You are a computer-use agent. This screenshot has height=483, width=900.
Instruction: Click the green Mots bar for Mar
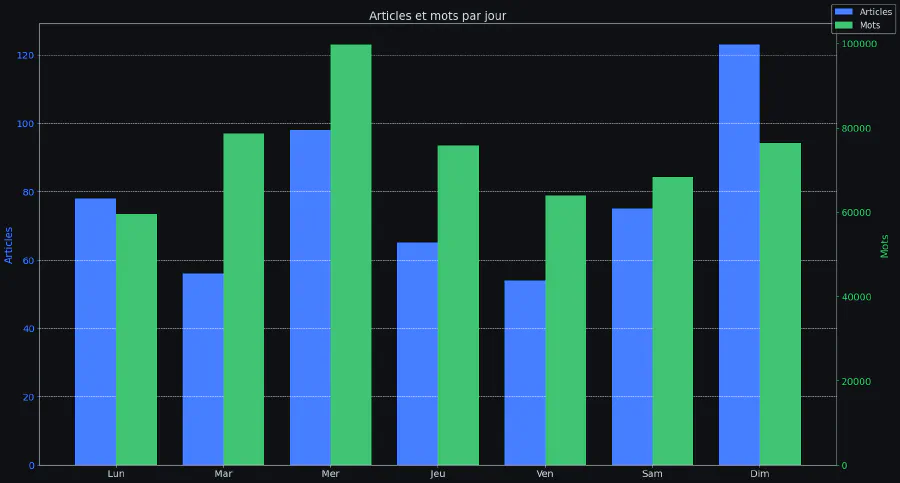[x=243, y=299]
